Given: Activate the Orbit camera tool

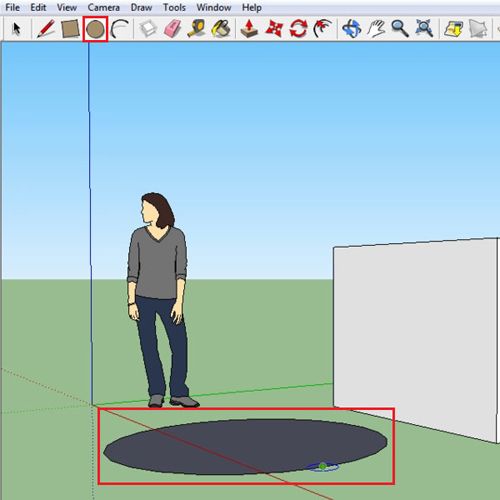Looking at the screenshot, I should point(352,29).
